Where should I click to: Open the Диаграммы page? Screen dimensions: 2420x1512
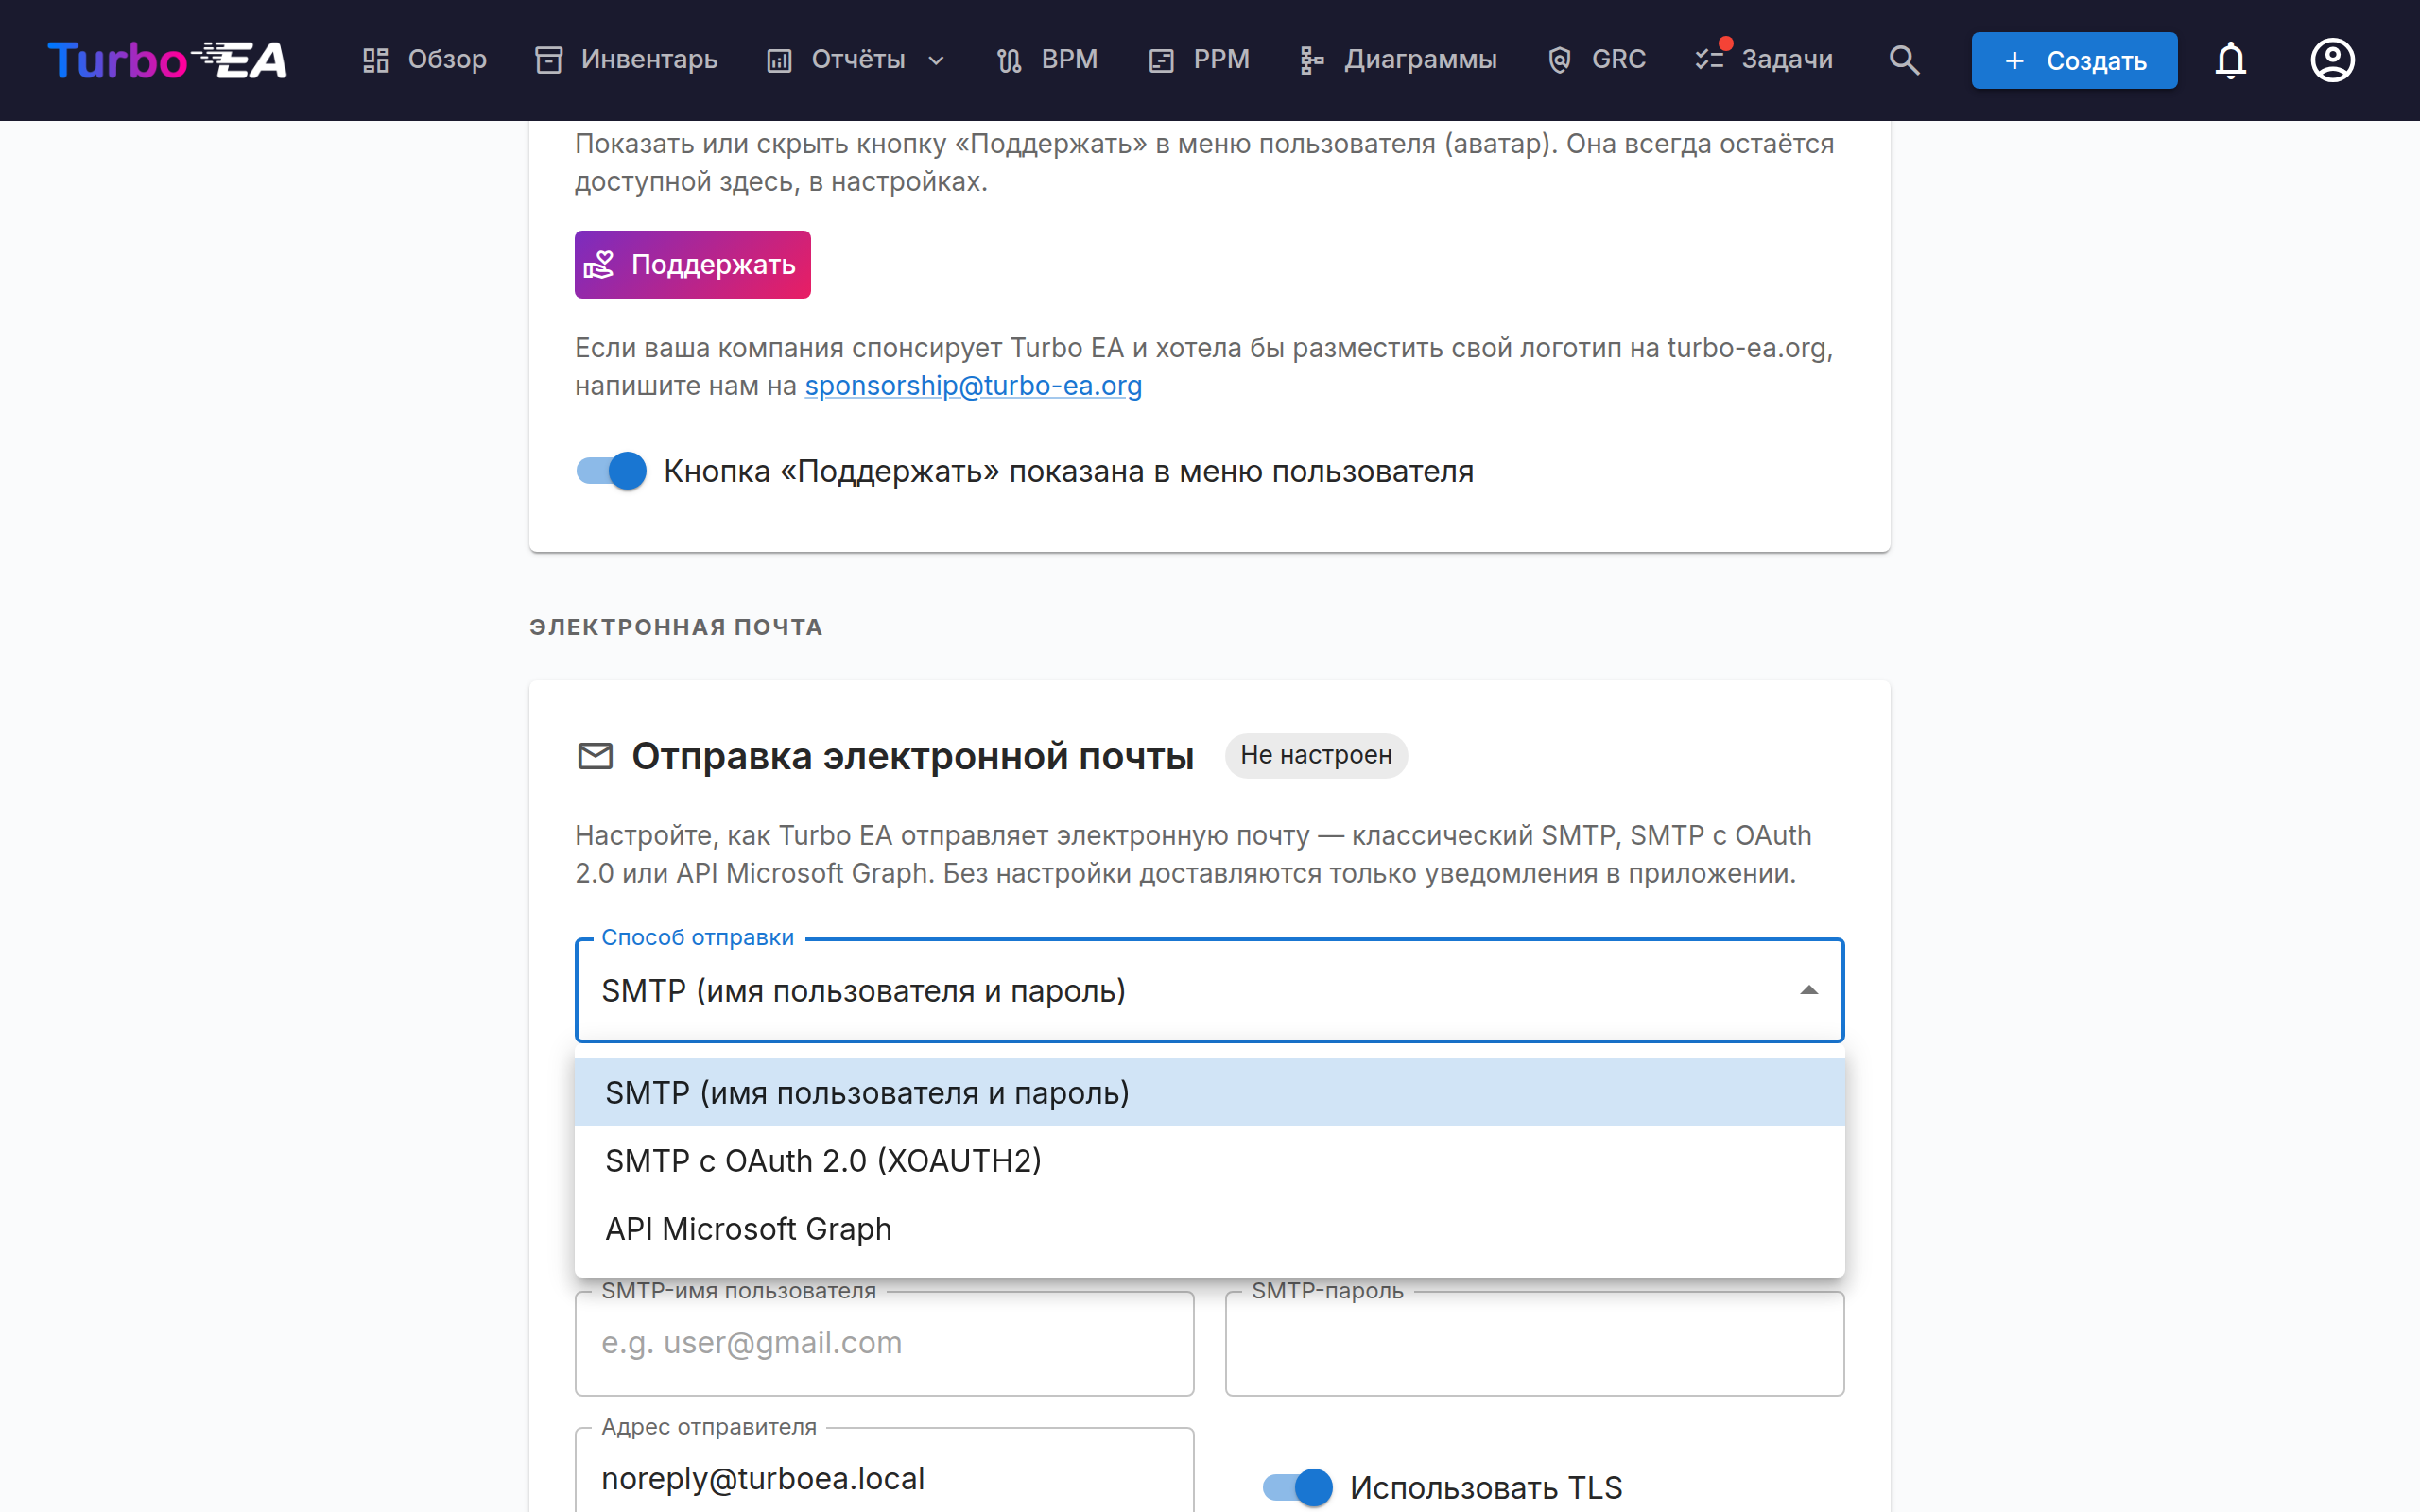click(x=1398, y=60)
